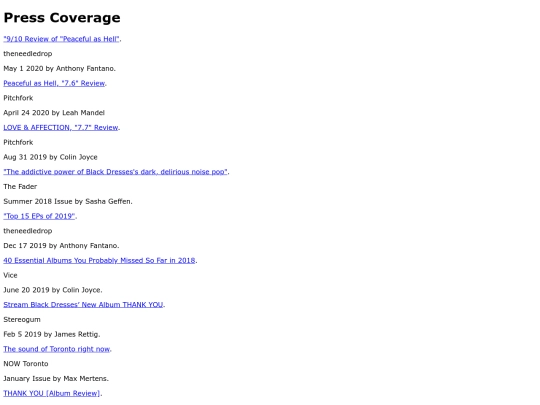
Task: Open the THANK YOU [Album Review] link
Action: point(52,393)
